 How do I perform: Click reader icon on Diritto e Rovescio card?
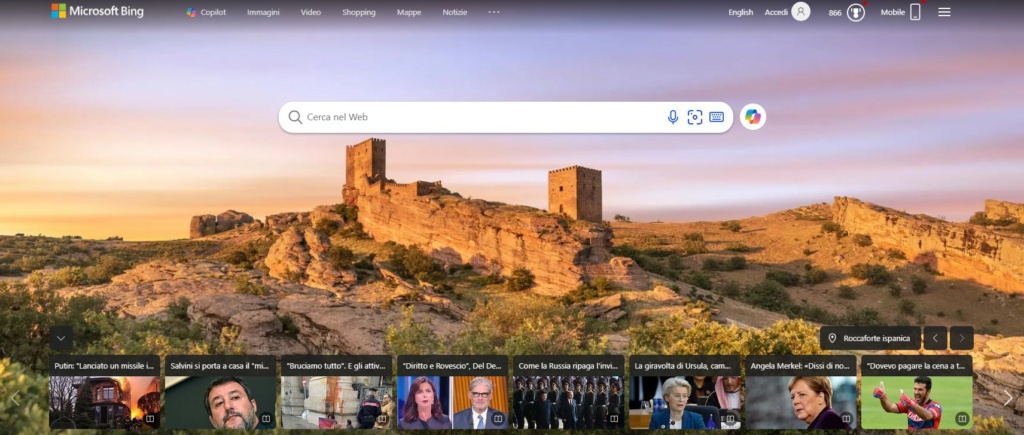click(x=498, y=419)
